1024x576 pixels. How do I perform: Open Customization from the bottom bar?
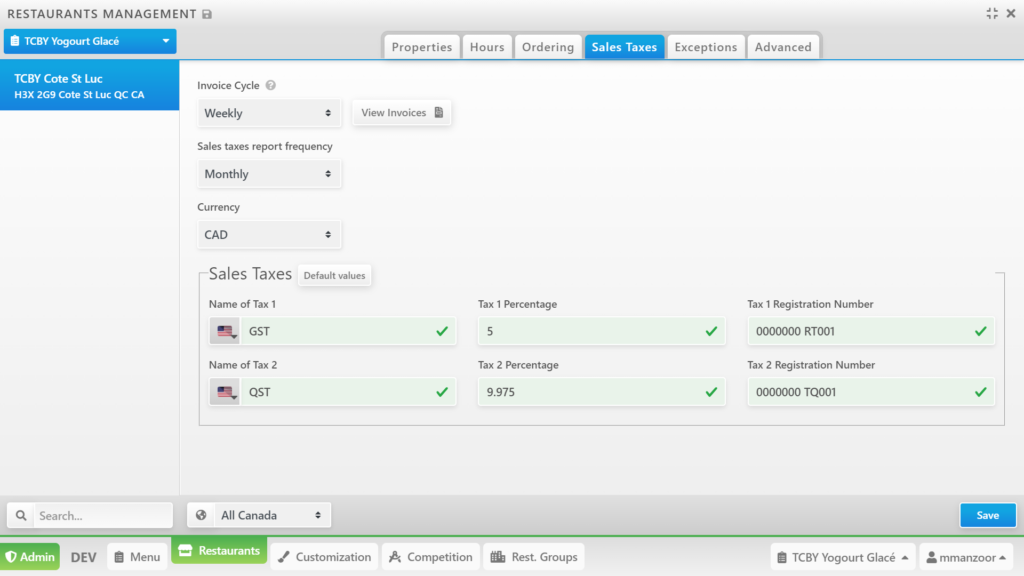(x=324, y=557)
